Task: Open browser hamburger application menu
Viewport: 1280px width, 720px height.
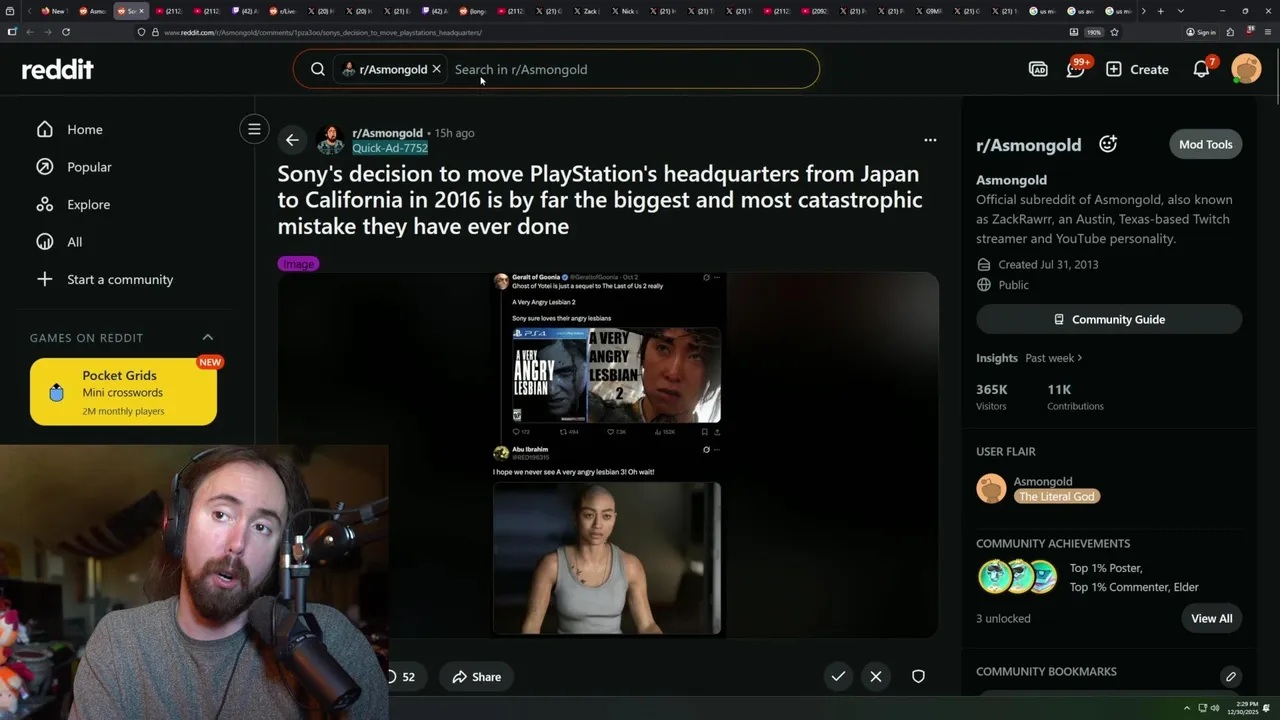Action: click(x=1266, y=32)
